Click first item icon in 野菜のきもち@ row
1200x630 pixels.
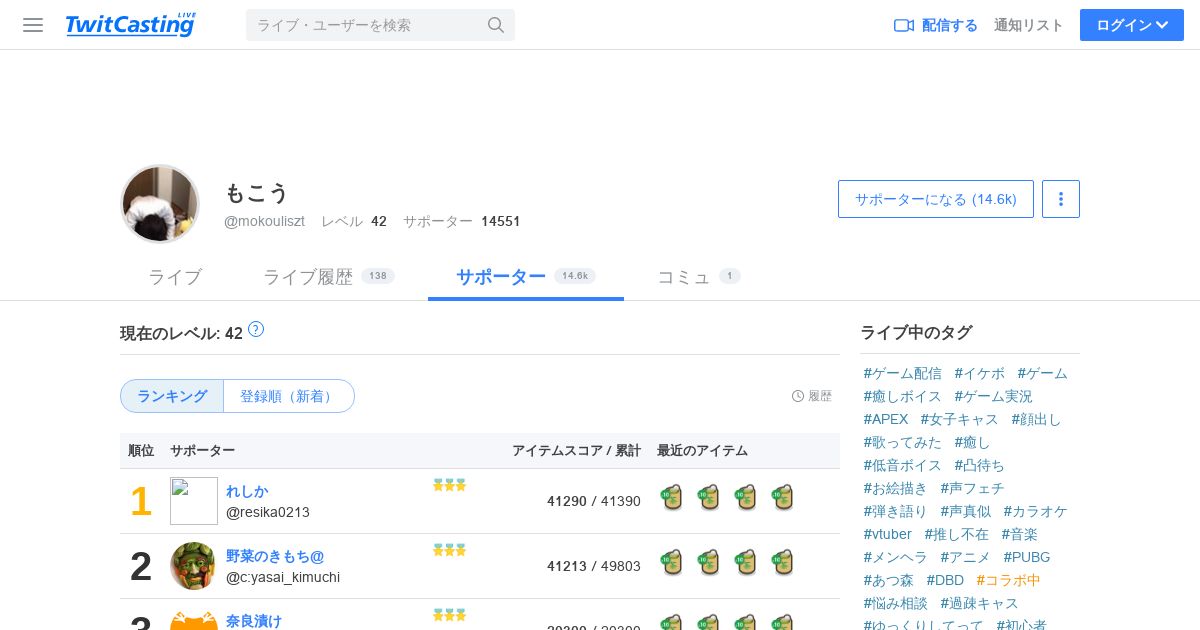tap(672, 562)
